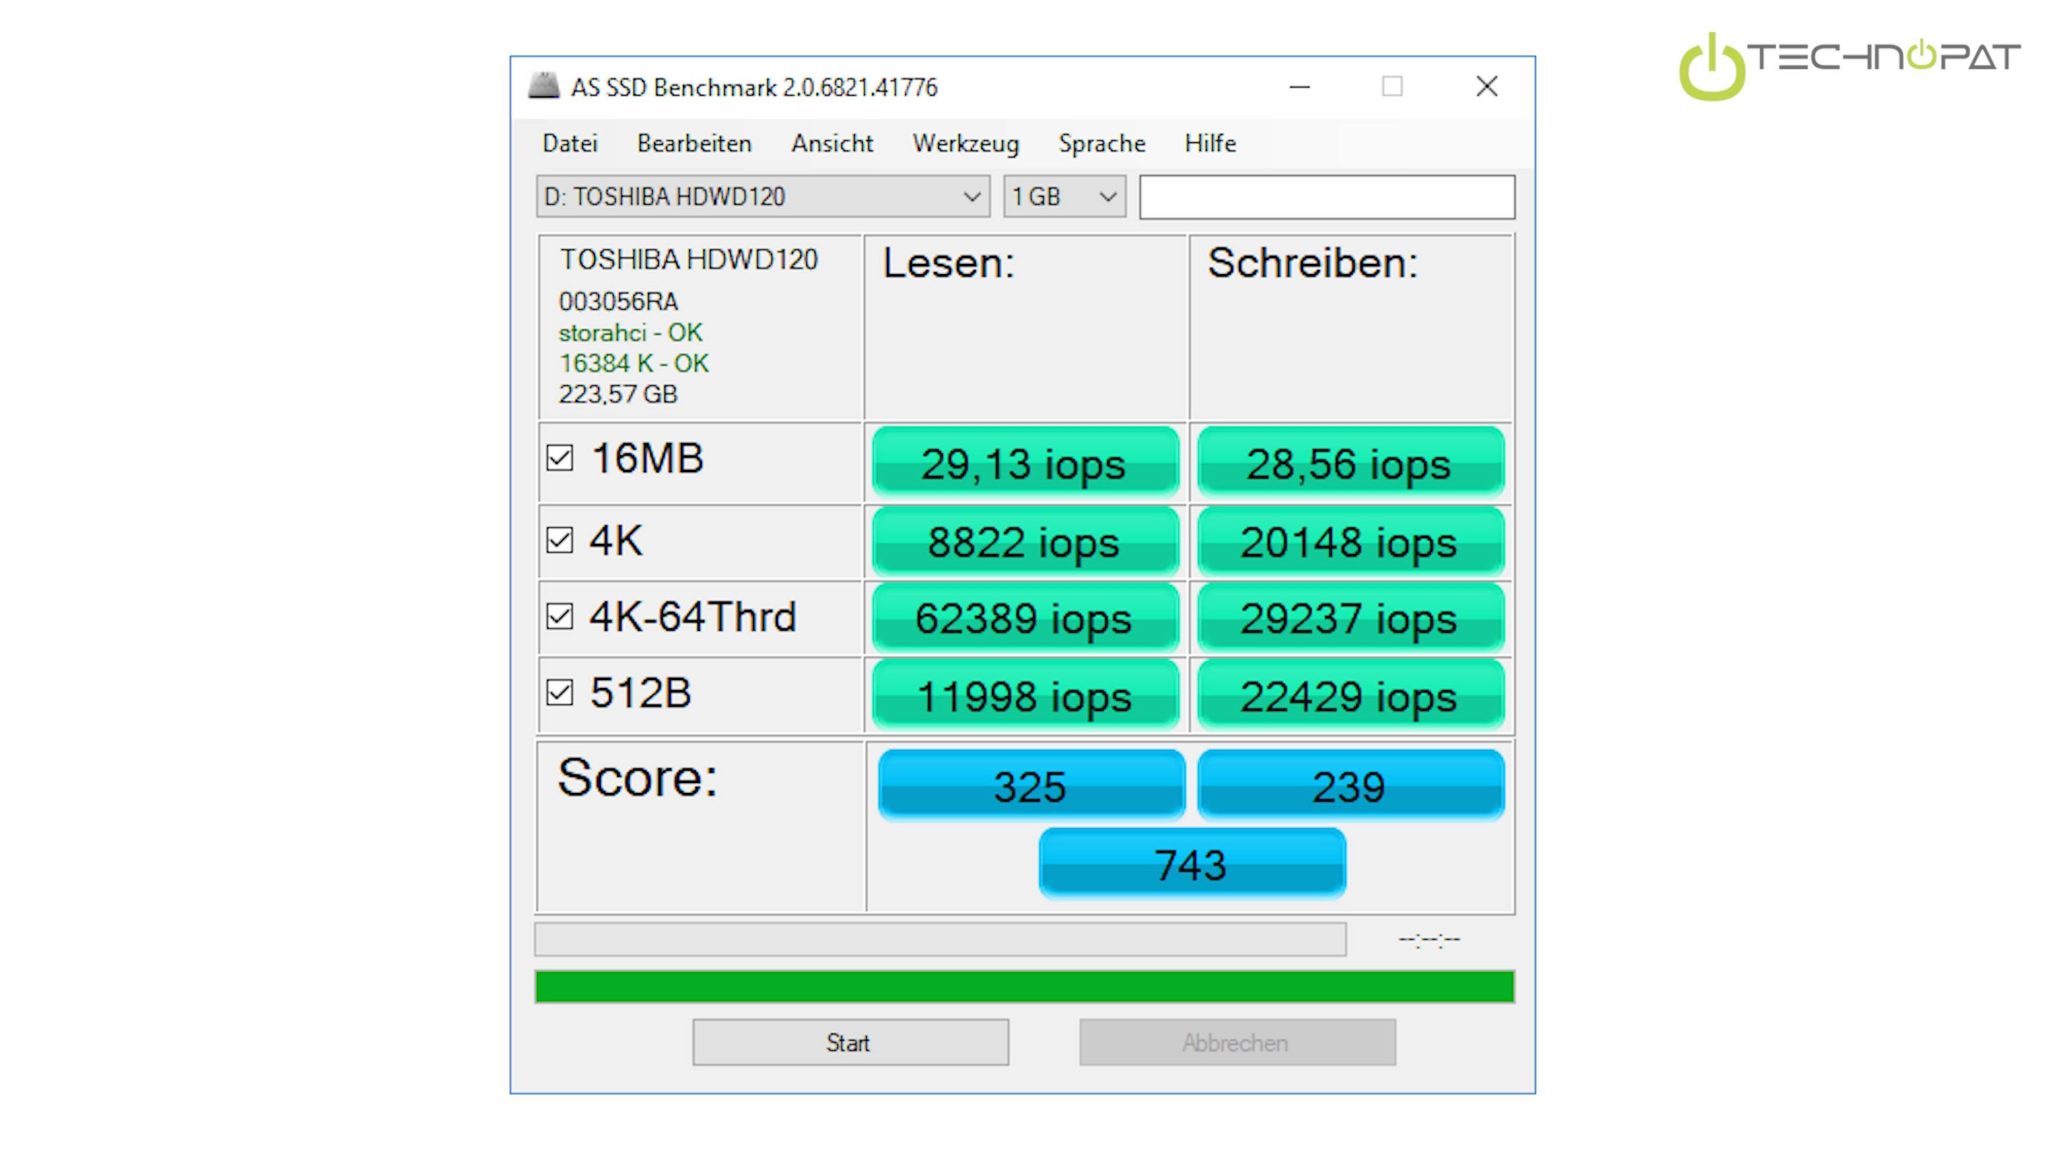Open the drive selection dropdown TOSHIBA HDWD120

coord(762,197)
